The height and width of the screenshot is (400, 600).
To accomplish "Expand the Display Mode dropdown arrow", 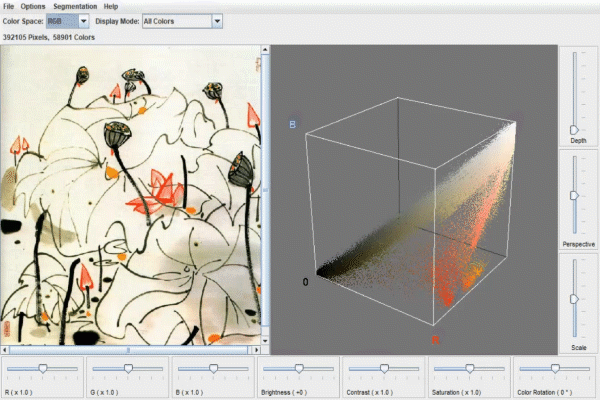I will pyautogui.click(x=217, y=21).
